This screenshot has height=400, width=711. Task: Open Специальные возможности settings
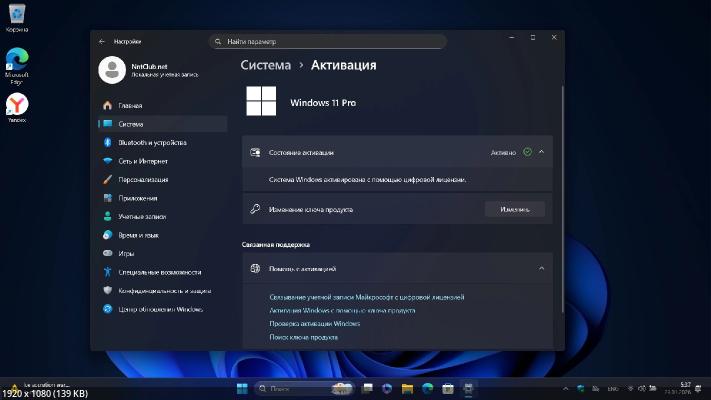[159, 272]
